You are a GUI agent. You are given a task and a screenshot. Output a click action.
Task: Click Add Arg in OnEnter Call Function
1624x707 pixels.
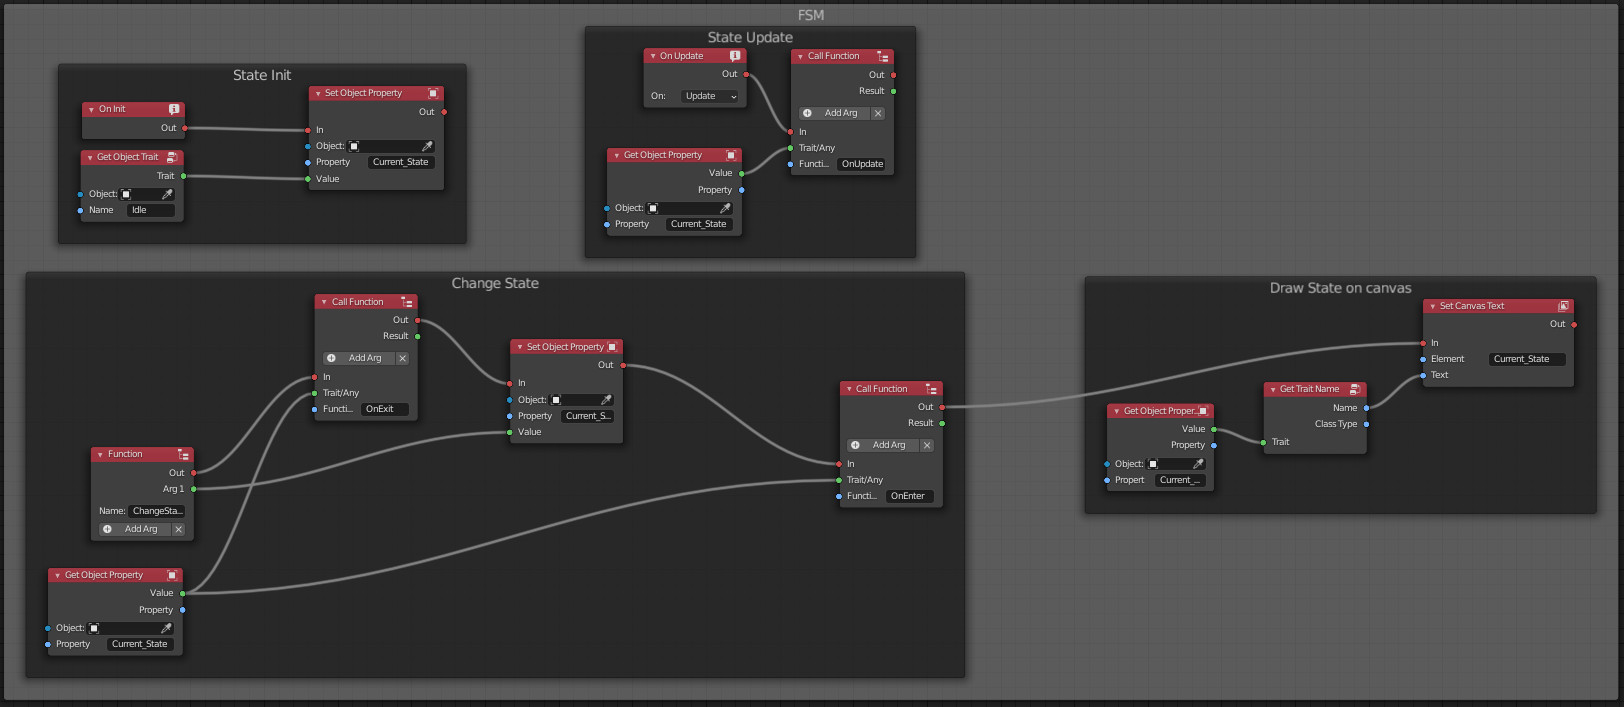pyautogui.click(x=882, y=445)
